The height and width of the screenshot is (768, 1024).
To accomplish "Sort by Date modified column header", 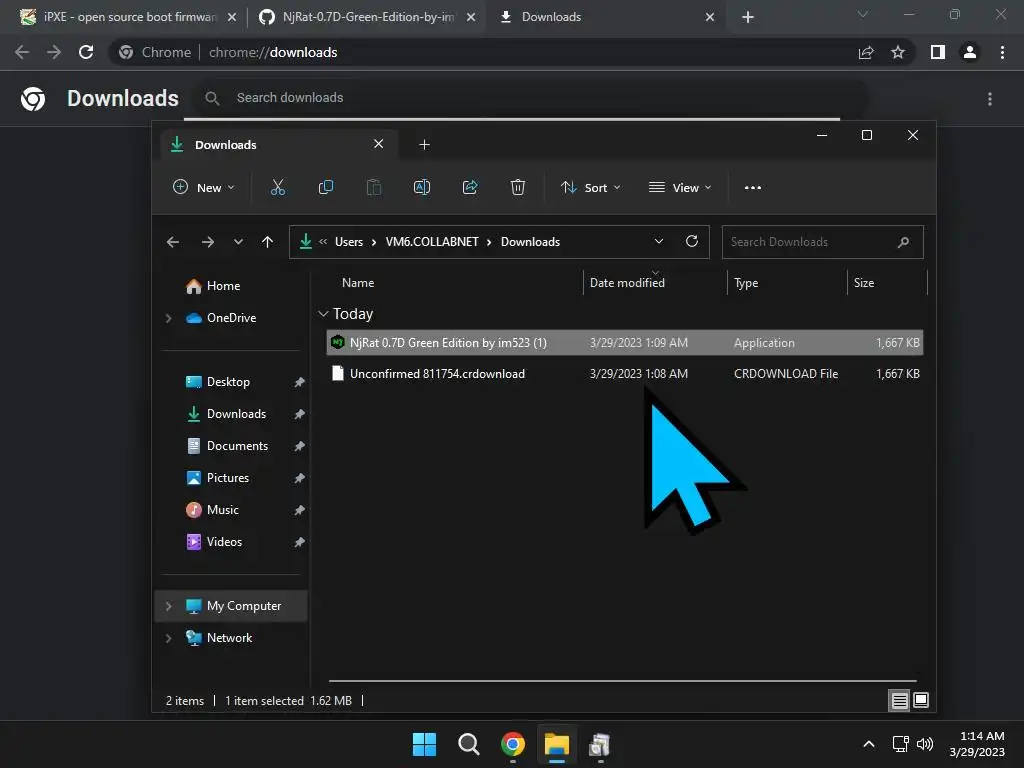I will 627,283.
